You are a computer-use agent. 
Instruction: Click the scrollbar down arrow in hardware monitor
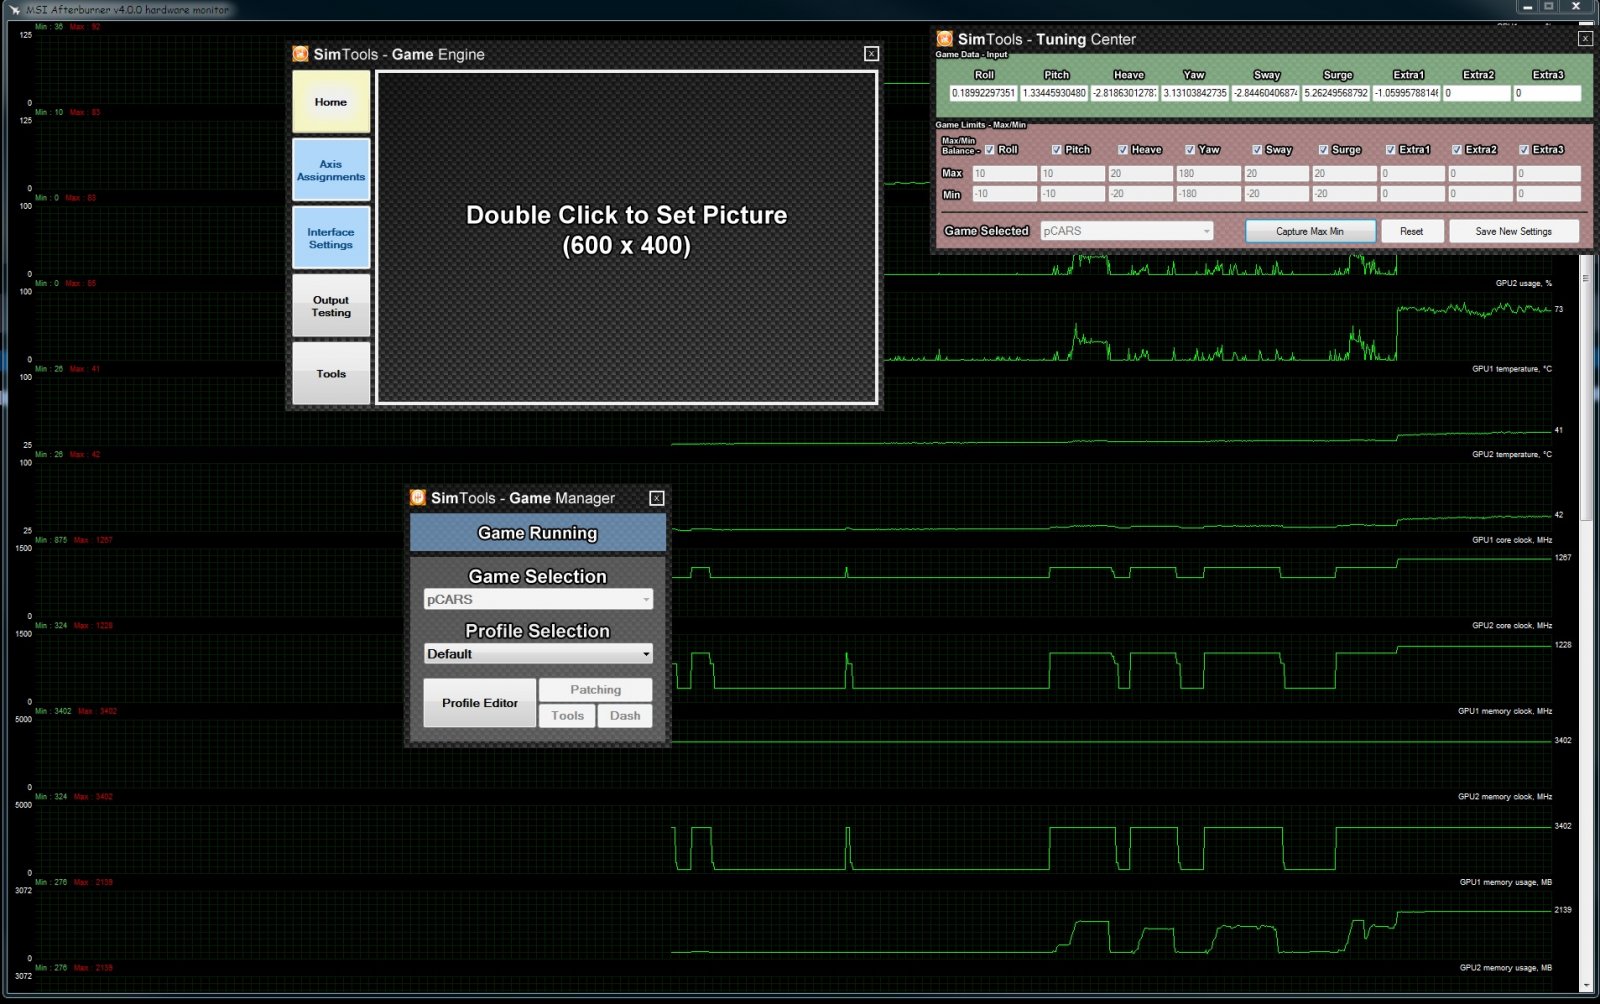tap(1585, 985)
